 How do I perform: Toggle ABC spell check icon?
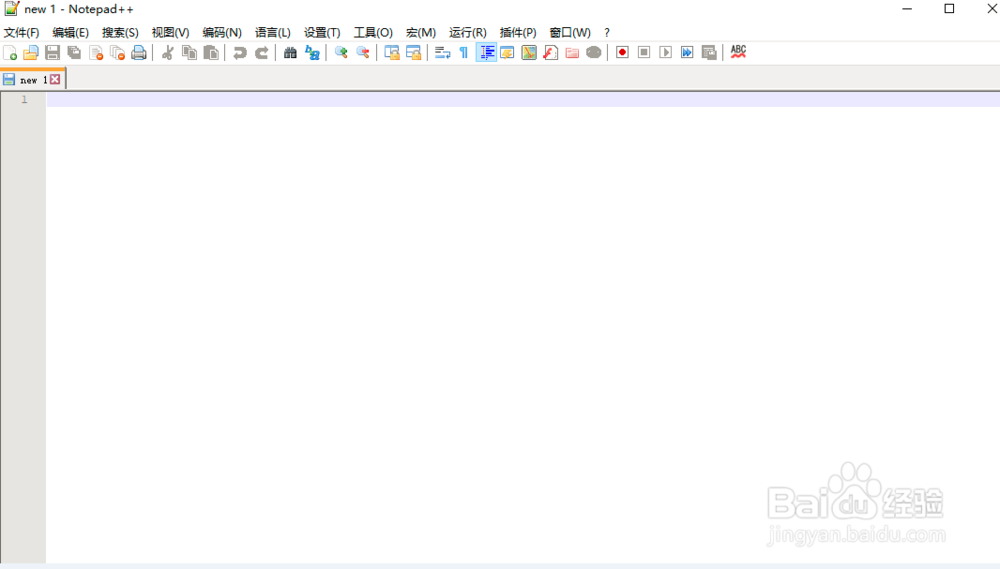(x=738, y=52)
